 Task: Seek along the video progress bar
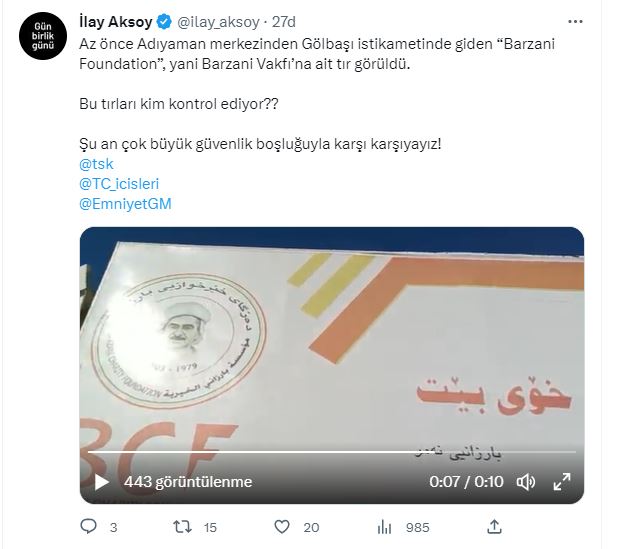[331, 452]
